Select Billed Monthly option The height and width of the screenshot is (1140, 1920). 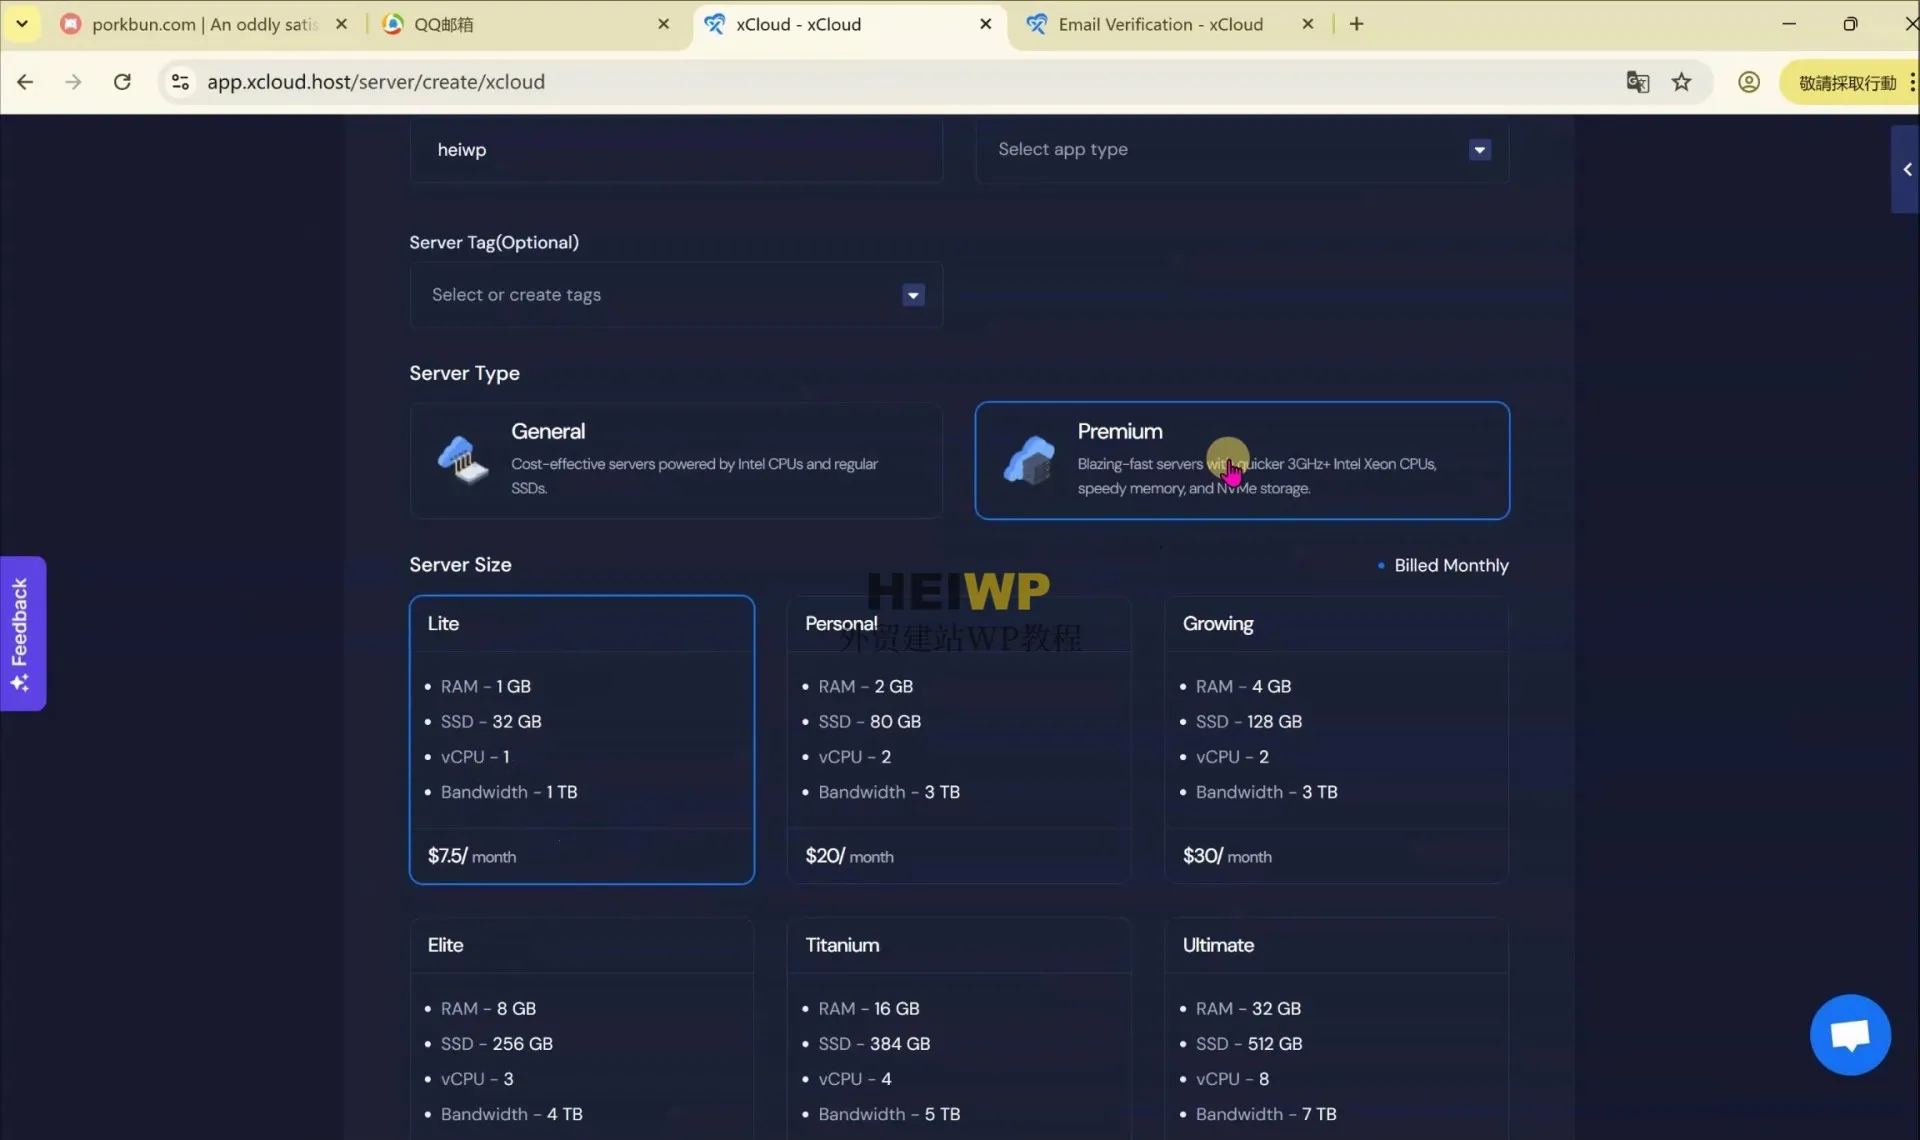pos(1383,565)
